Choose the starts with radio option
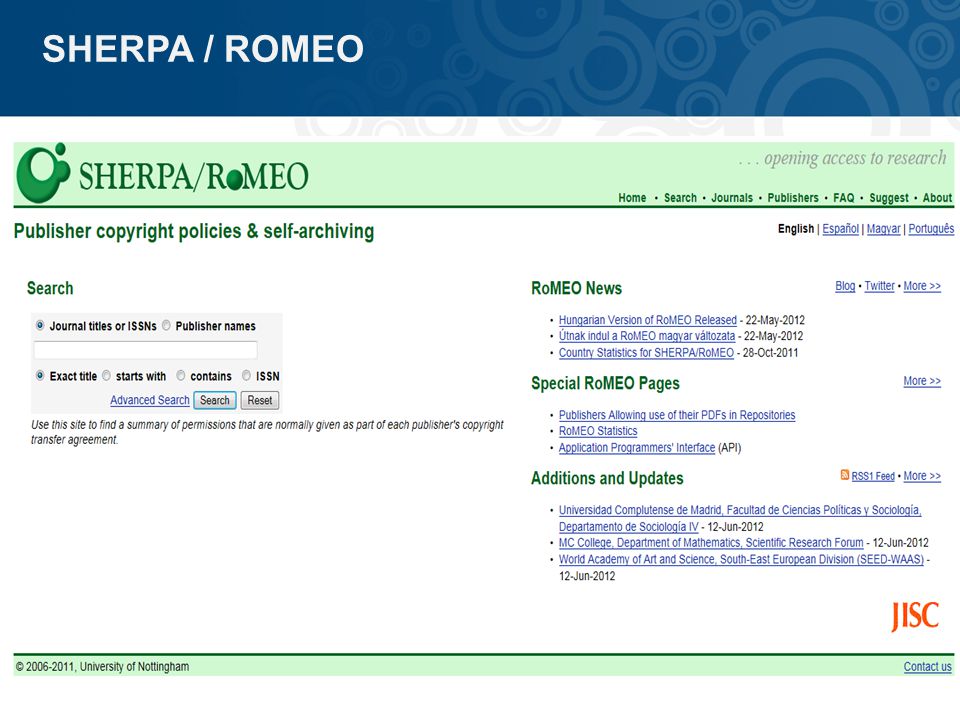960x720 pixels. pyautogui.click(x=107, y=375)
